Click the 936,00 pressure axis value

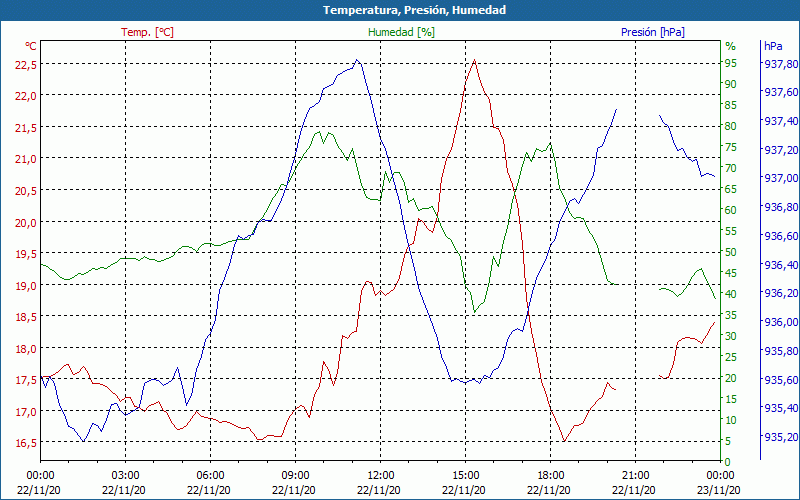point(779,322)
